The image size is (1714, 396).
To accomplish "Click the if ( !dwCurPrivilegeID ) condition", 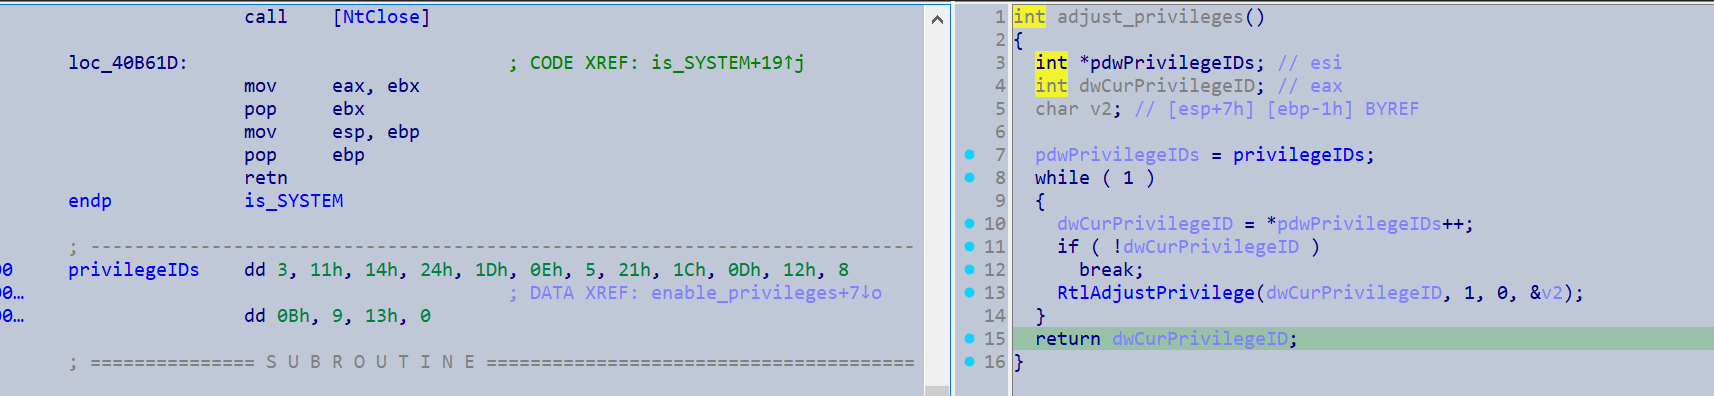I will (x=1189, y=247).
